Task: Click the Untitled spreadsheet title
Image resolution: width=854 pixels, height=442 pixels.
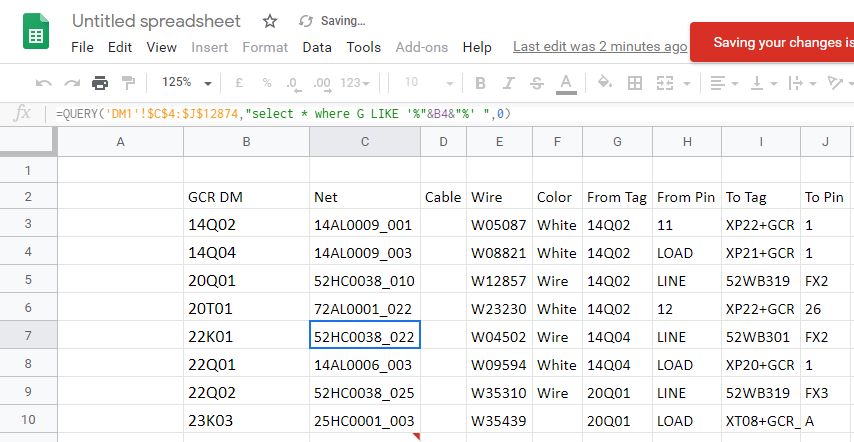Action: [156, 21]
